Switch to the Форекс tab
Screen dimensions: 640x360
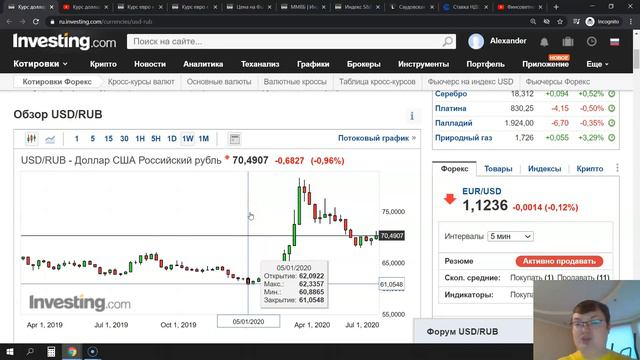click(x=454, y=169)
